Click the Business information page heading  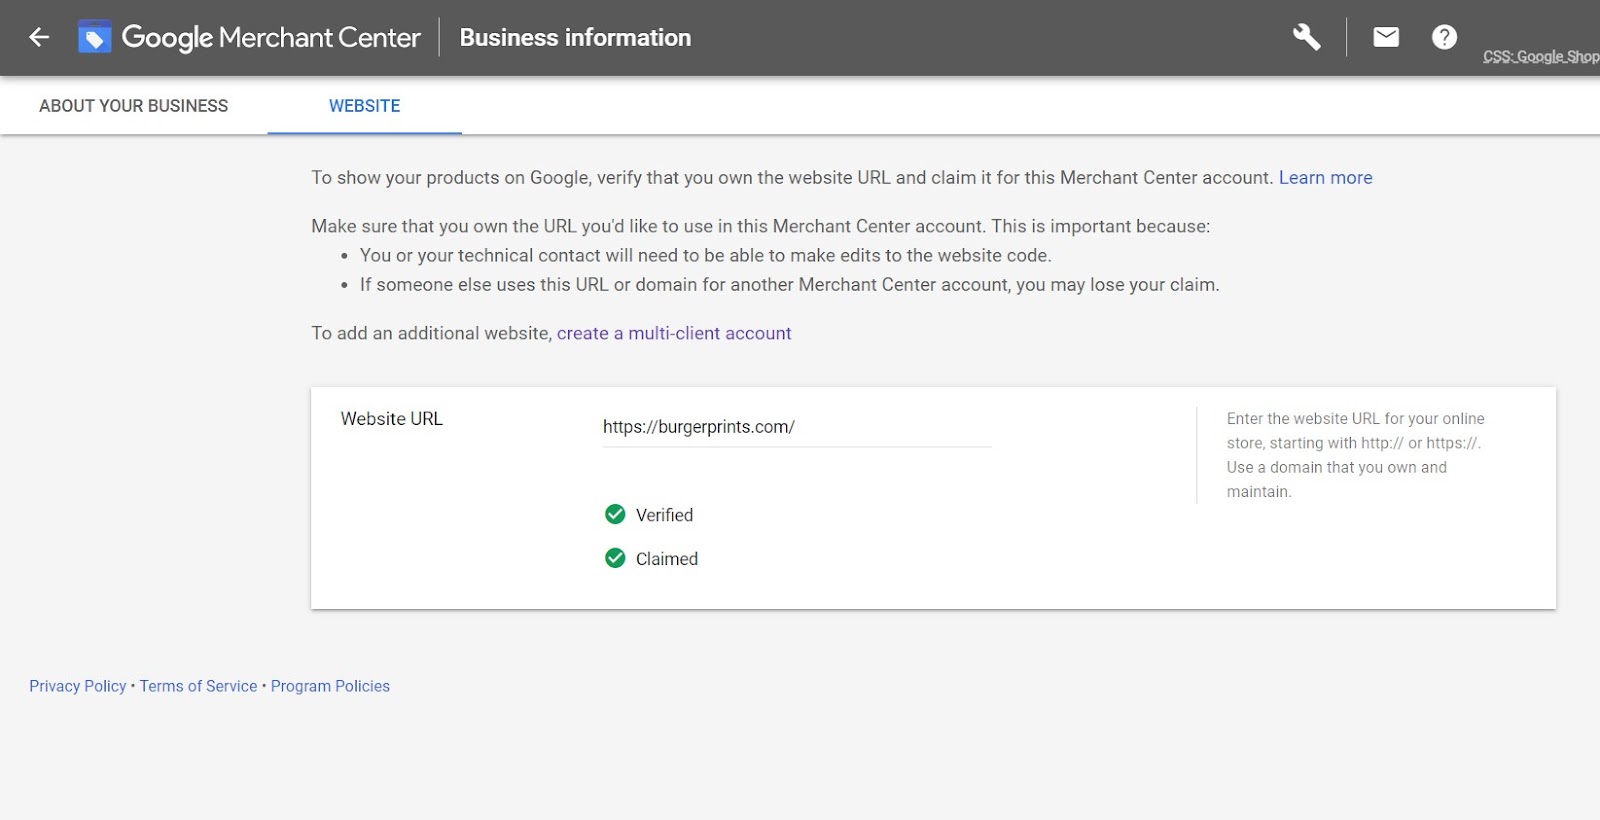coord(575,38)
